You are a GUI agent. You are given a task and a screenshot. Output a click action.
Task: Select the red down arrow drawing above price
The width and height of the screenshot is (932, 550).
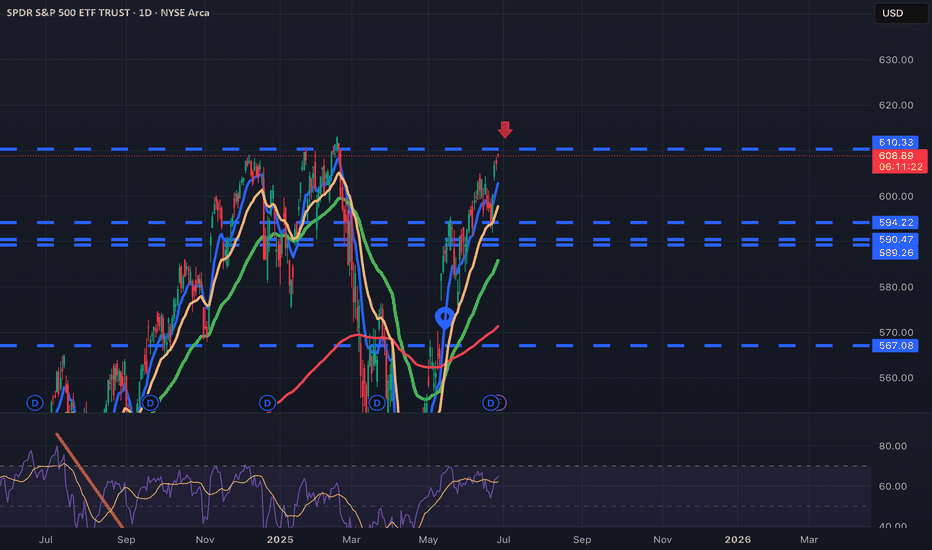(x=505, y=130)
